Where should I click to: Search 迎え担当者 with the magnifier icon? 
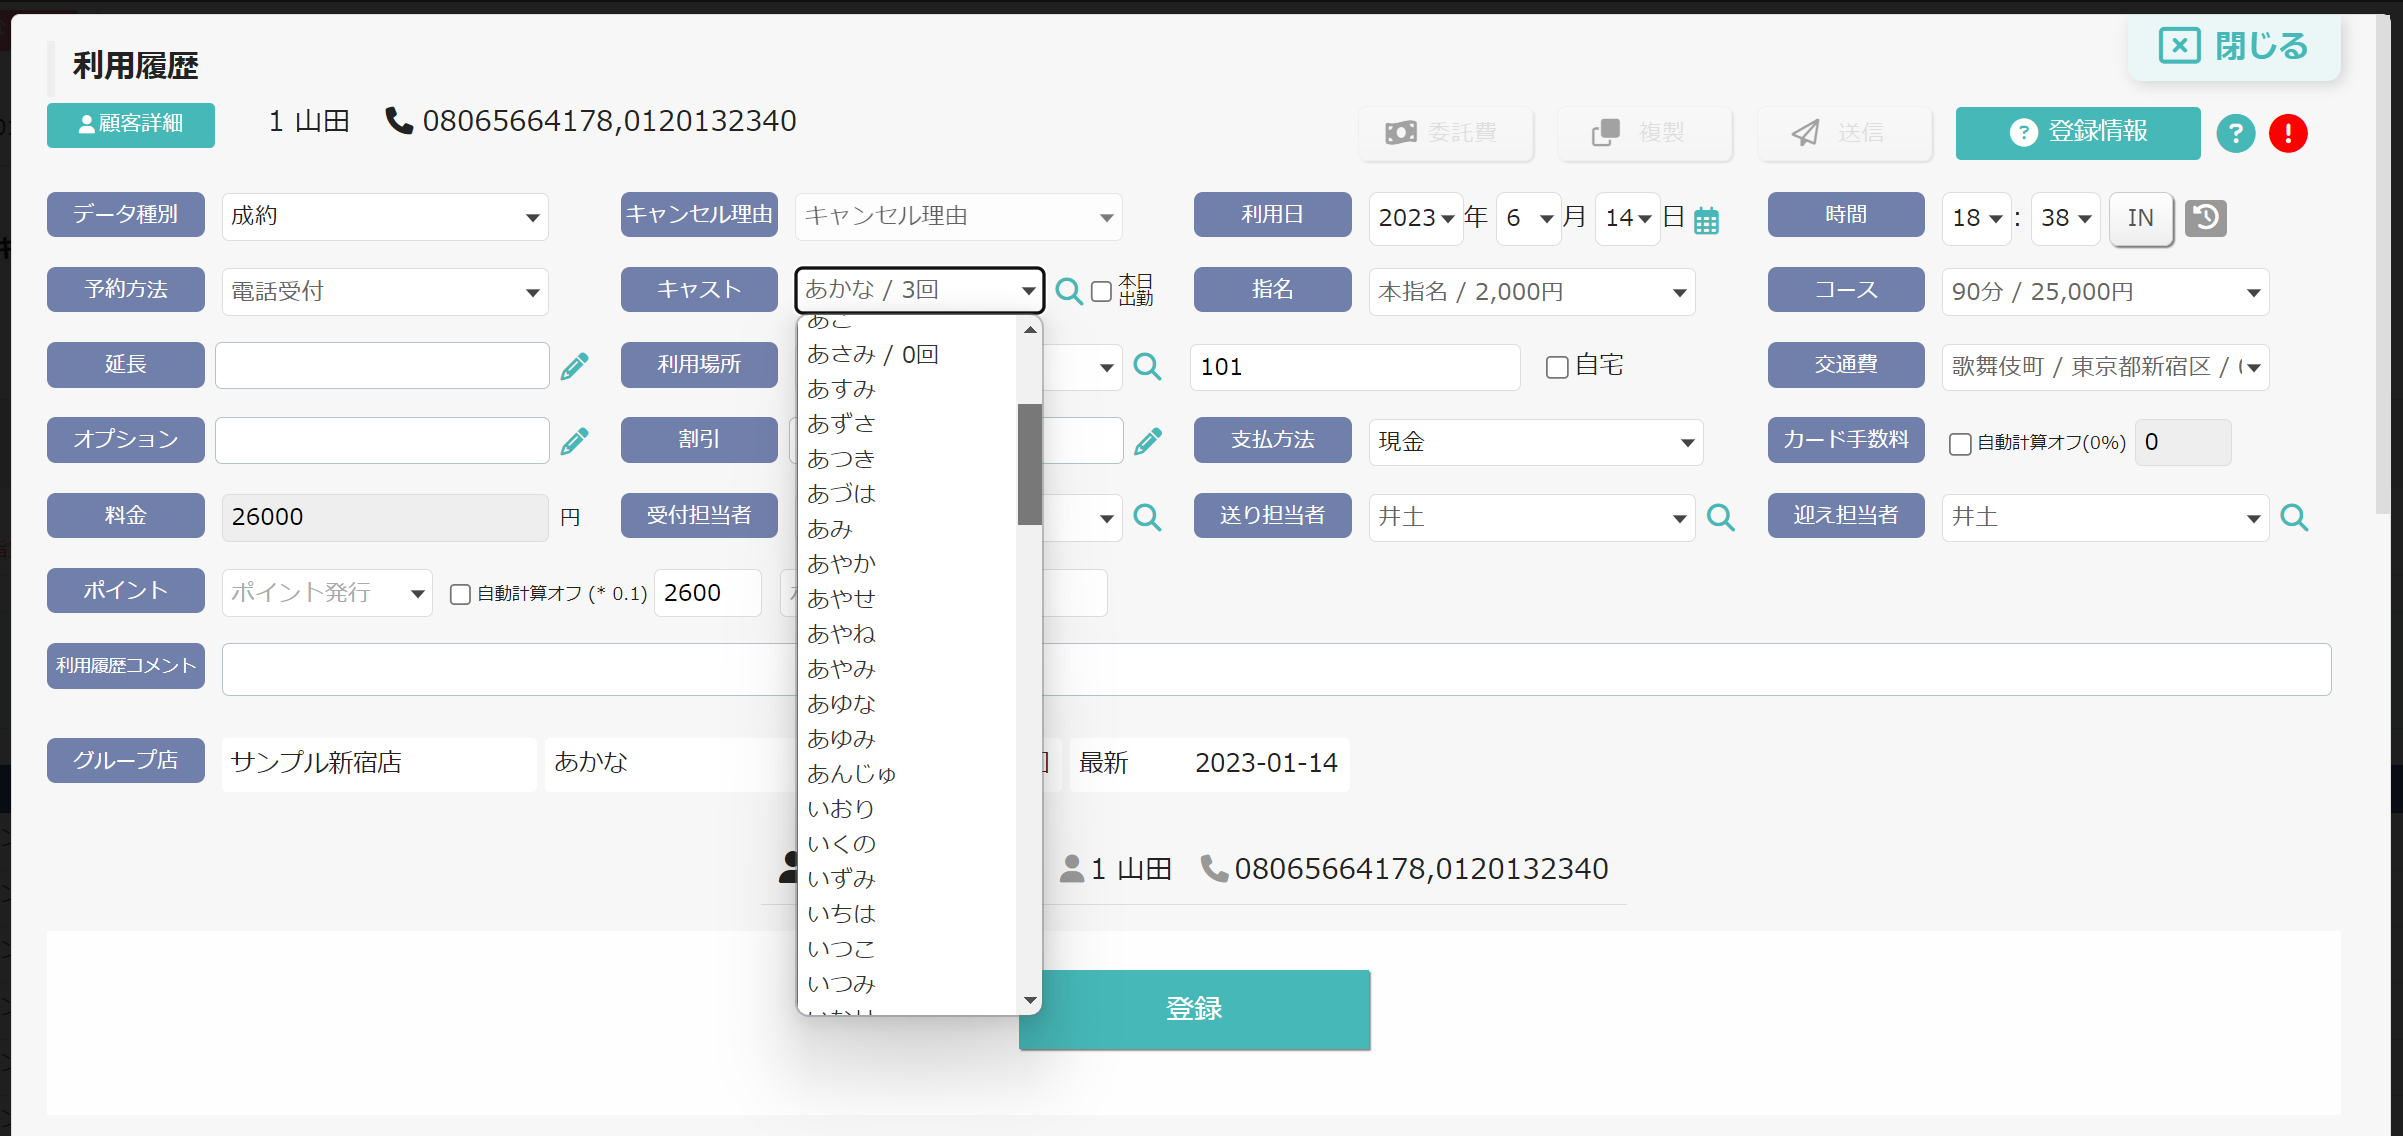[x=2294, y=517]
